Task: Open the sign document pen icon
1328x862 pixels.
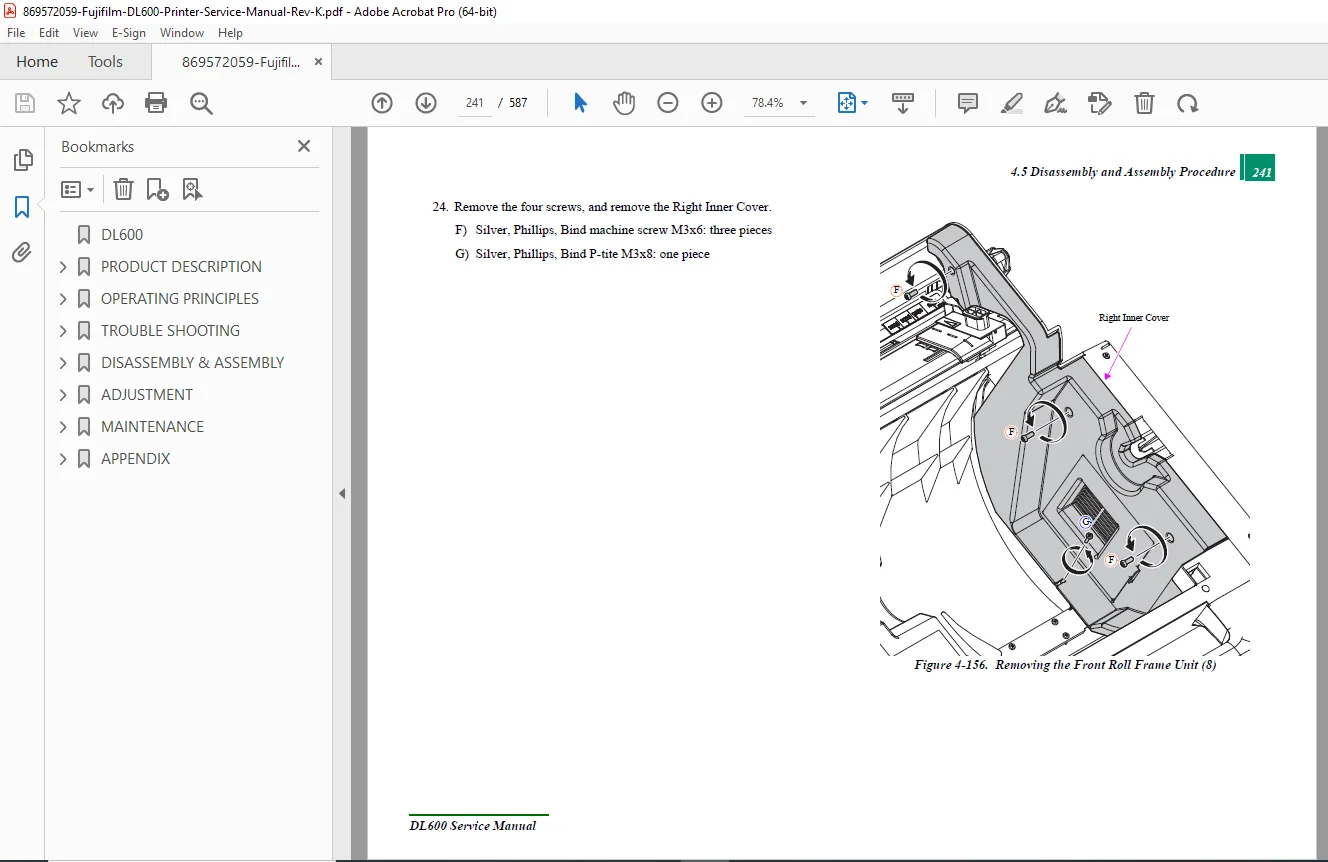Action: click(1055, 103)
